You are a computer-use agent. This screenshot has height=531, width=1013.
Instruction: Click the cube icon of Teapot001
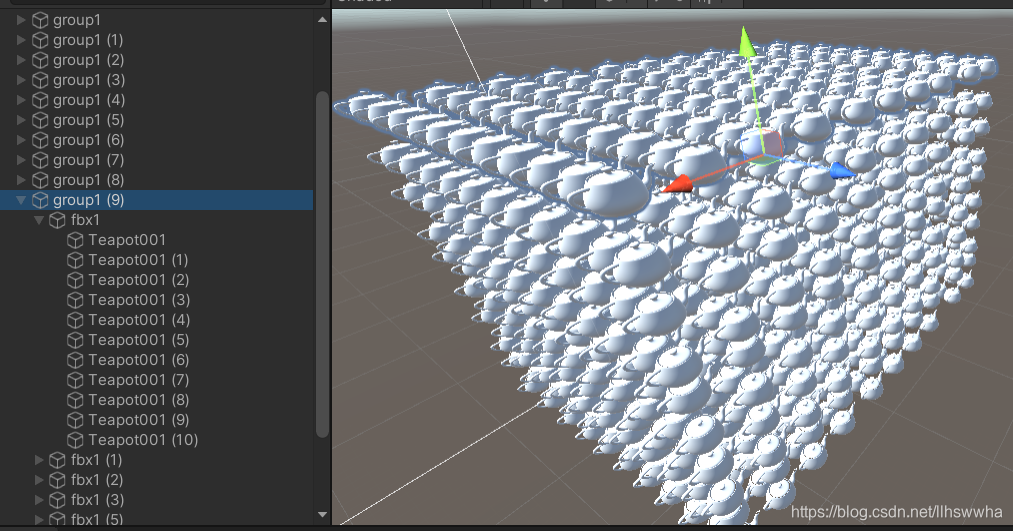75,240
